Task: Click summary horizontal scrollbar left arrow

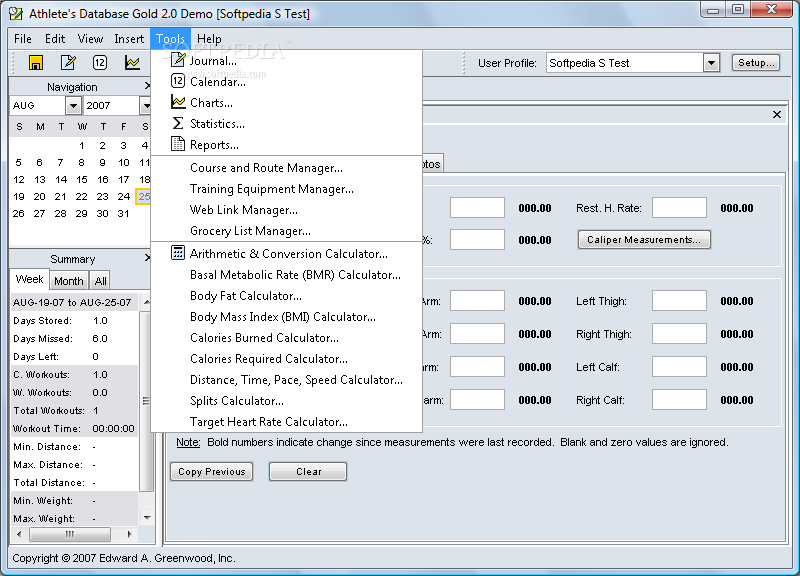Action: coord(19,535)
